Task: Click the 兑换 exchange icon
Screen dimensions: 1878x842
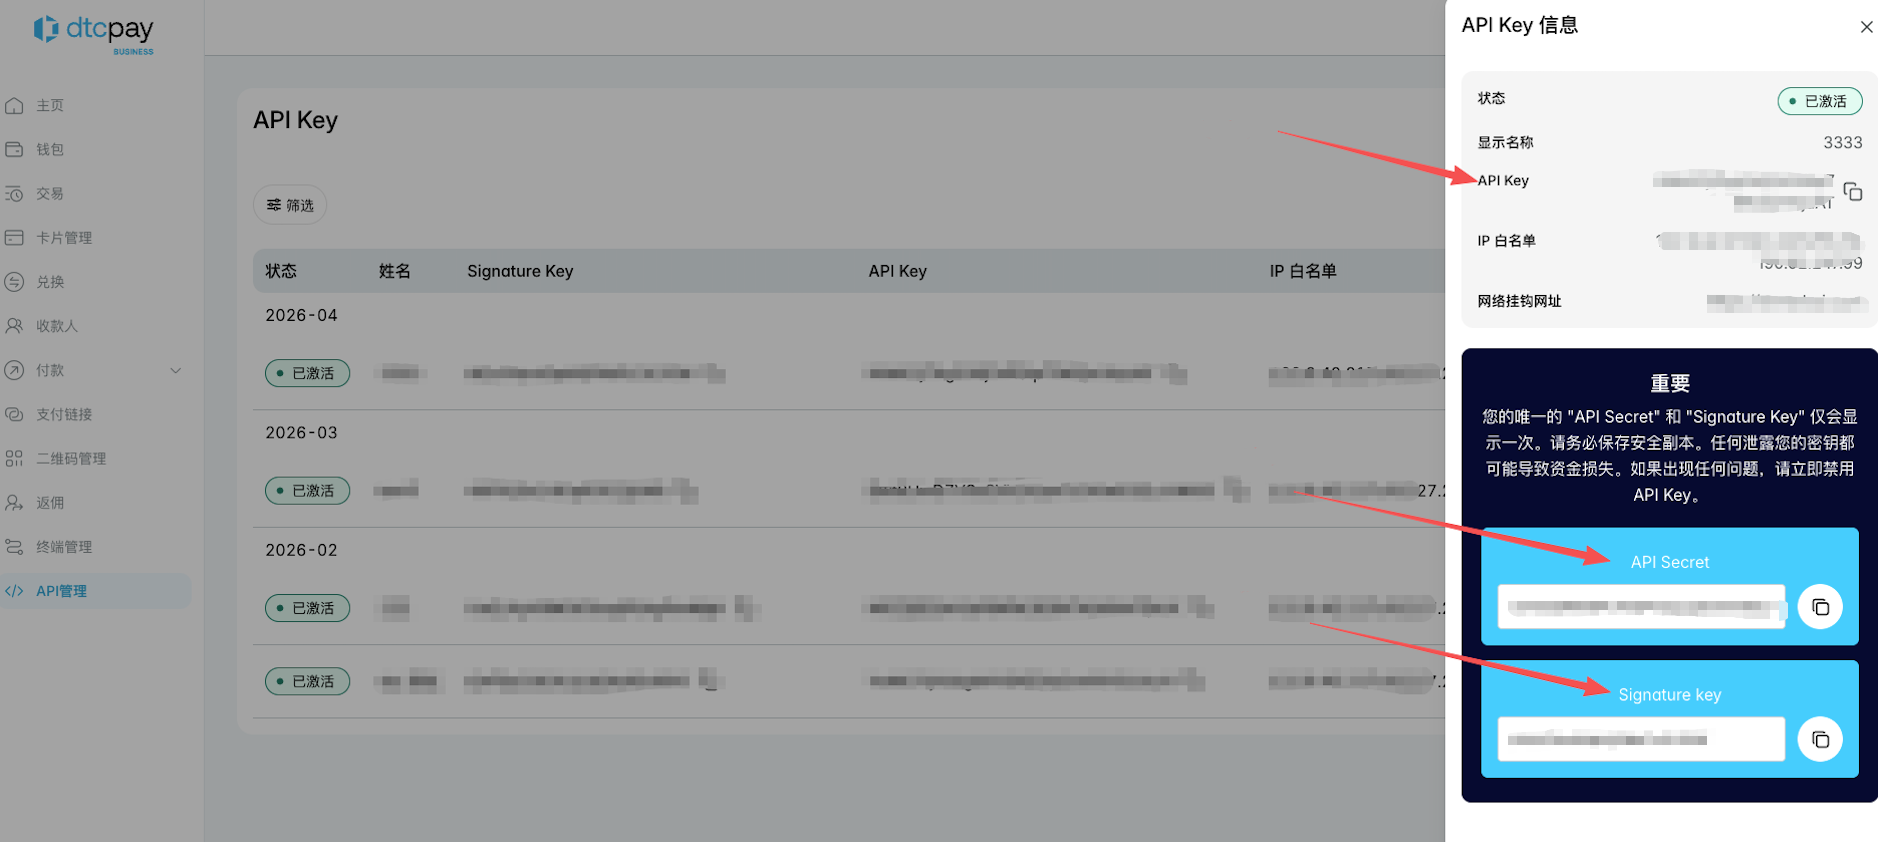Action: 15,282
